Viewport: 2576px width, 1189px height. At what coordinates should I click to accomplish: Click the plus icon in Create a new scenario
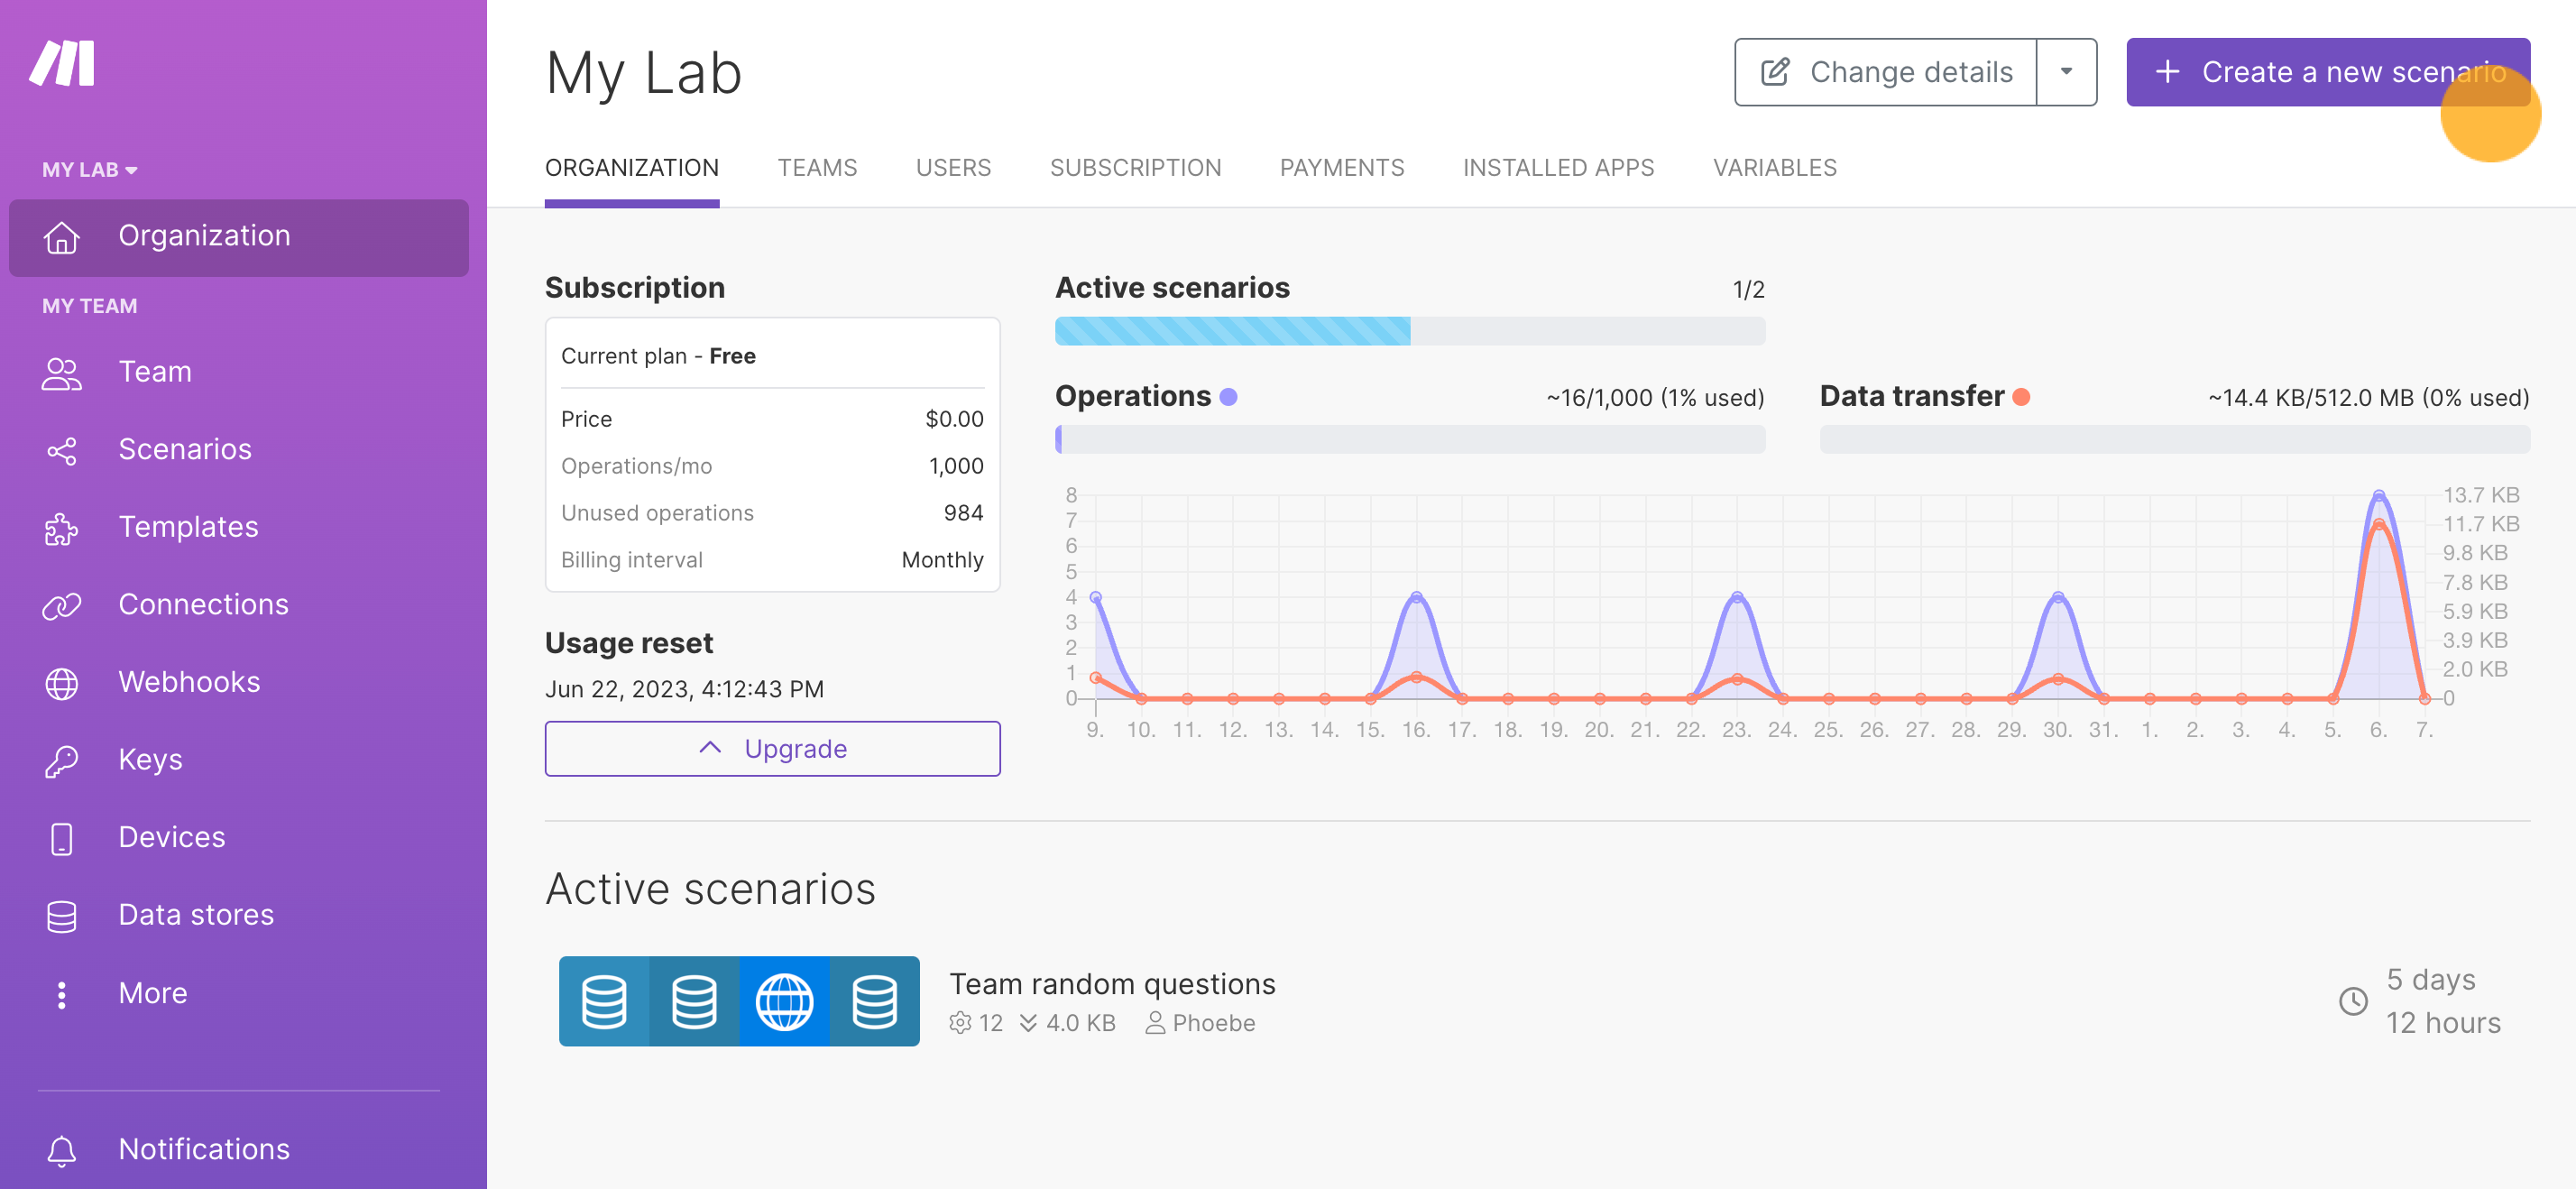2167,72
